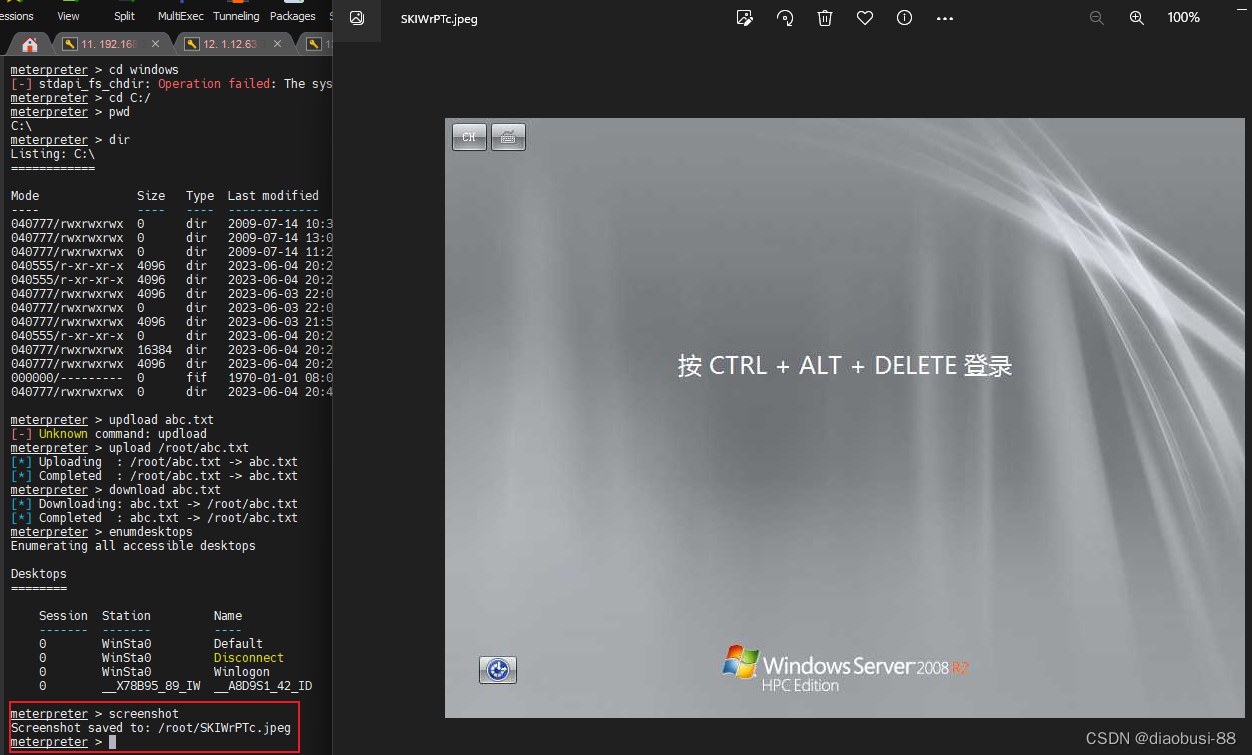Image resolution: width=1252 pixels, height=755 pixels.
Task: Click the Windows Server 2008 R2 logo
Action: point(845,668)
